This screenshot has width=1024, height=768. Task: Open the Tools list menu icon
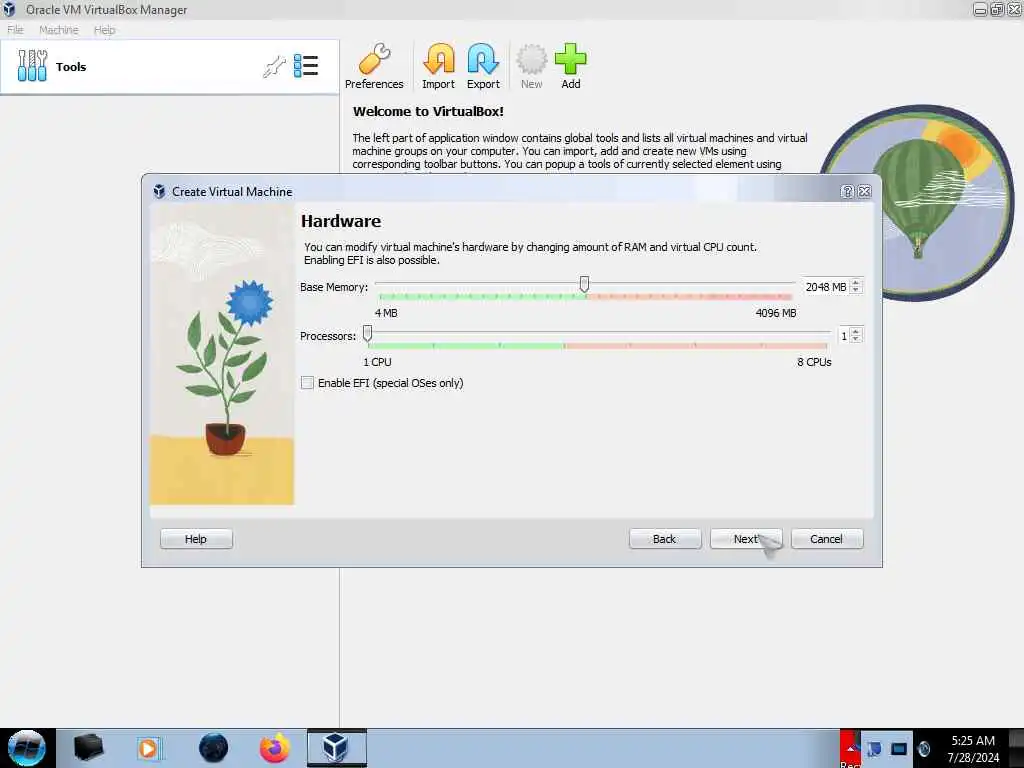point(306,66)
